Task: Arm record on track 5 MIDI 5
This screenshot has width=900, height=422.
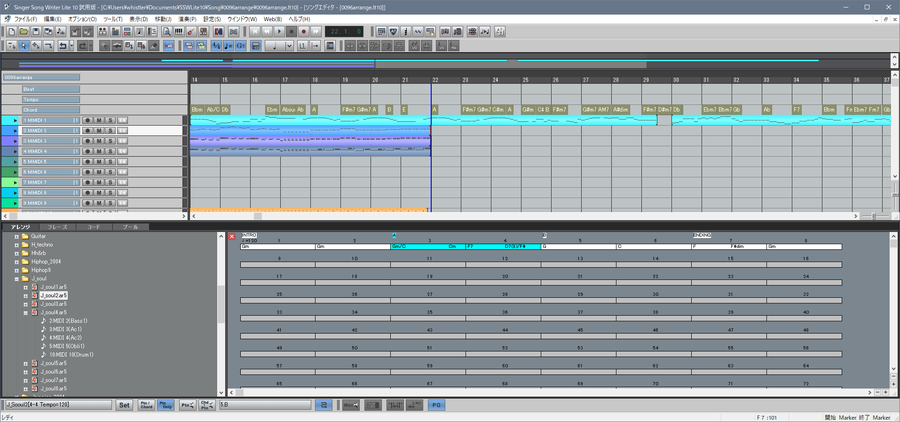Action: coord(87,161)
